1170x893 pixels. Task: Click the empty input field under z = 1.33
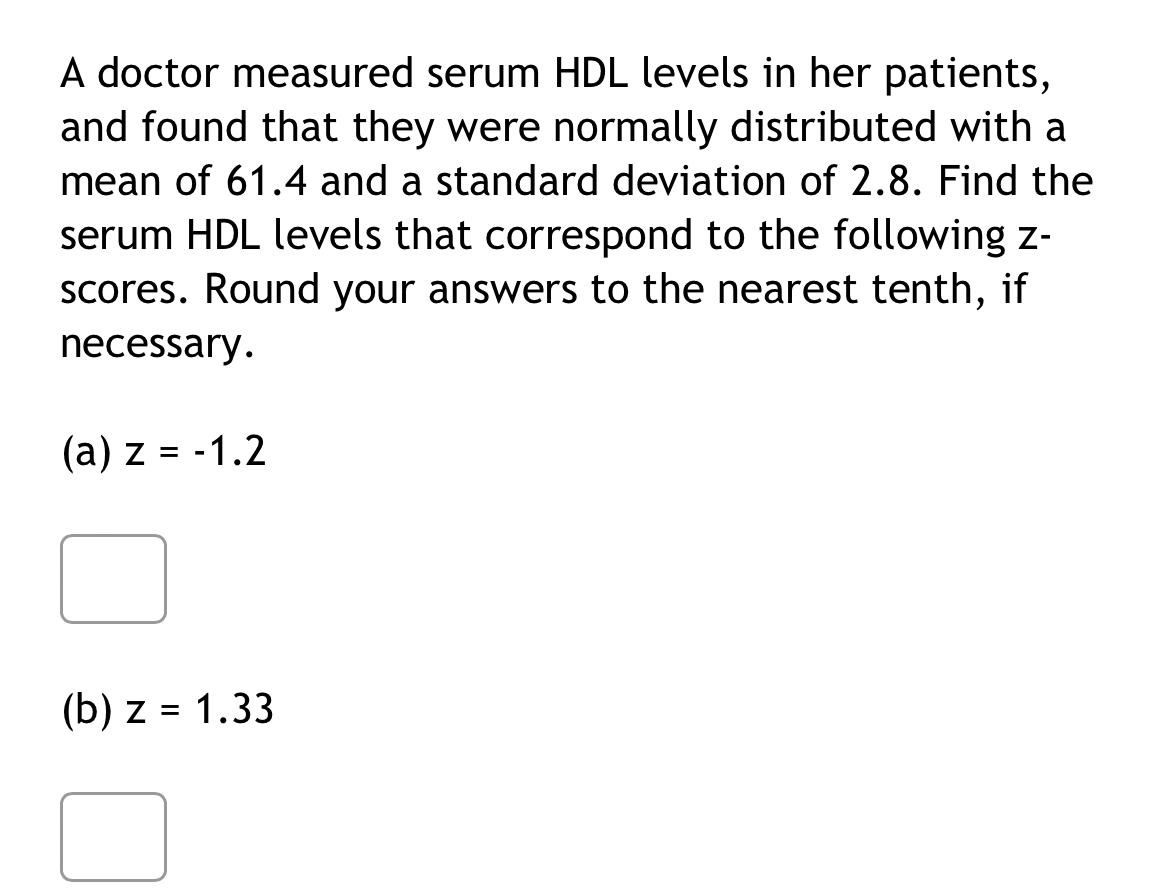(113, 837)
